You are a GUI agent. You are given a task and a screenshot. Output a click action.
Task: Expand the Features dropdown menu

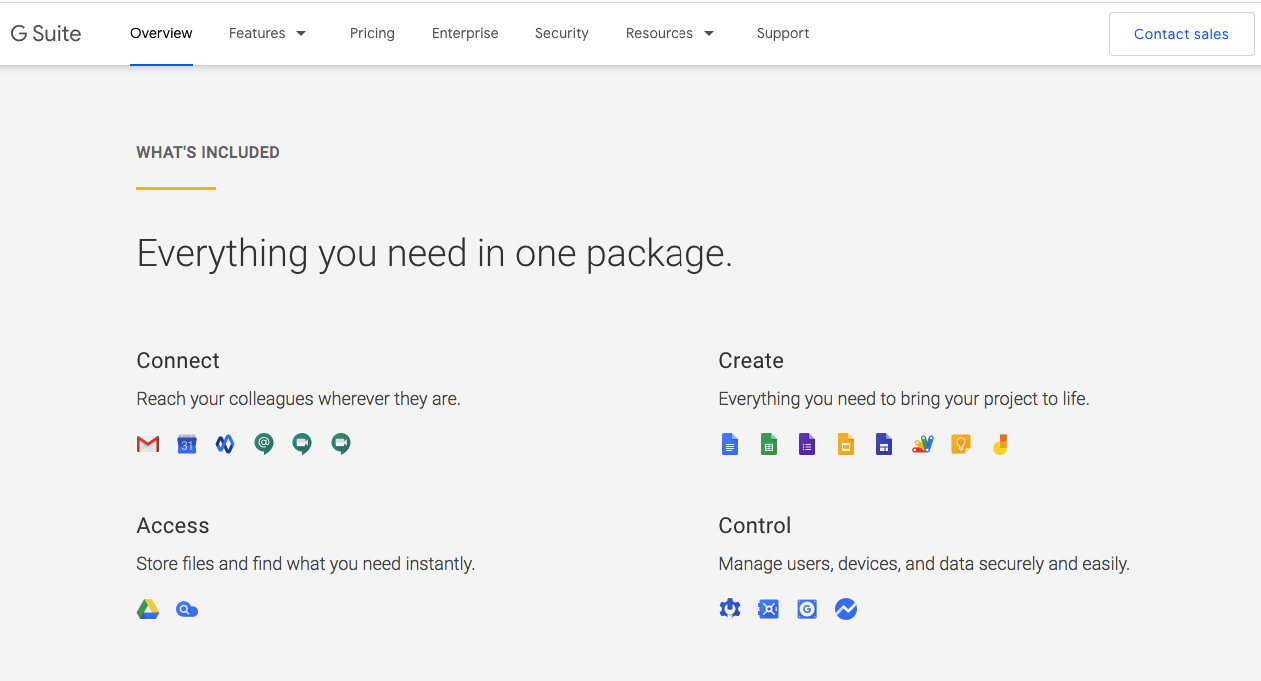(268, 33)
